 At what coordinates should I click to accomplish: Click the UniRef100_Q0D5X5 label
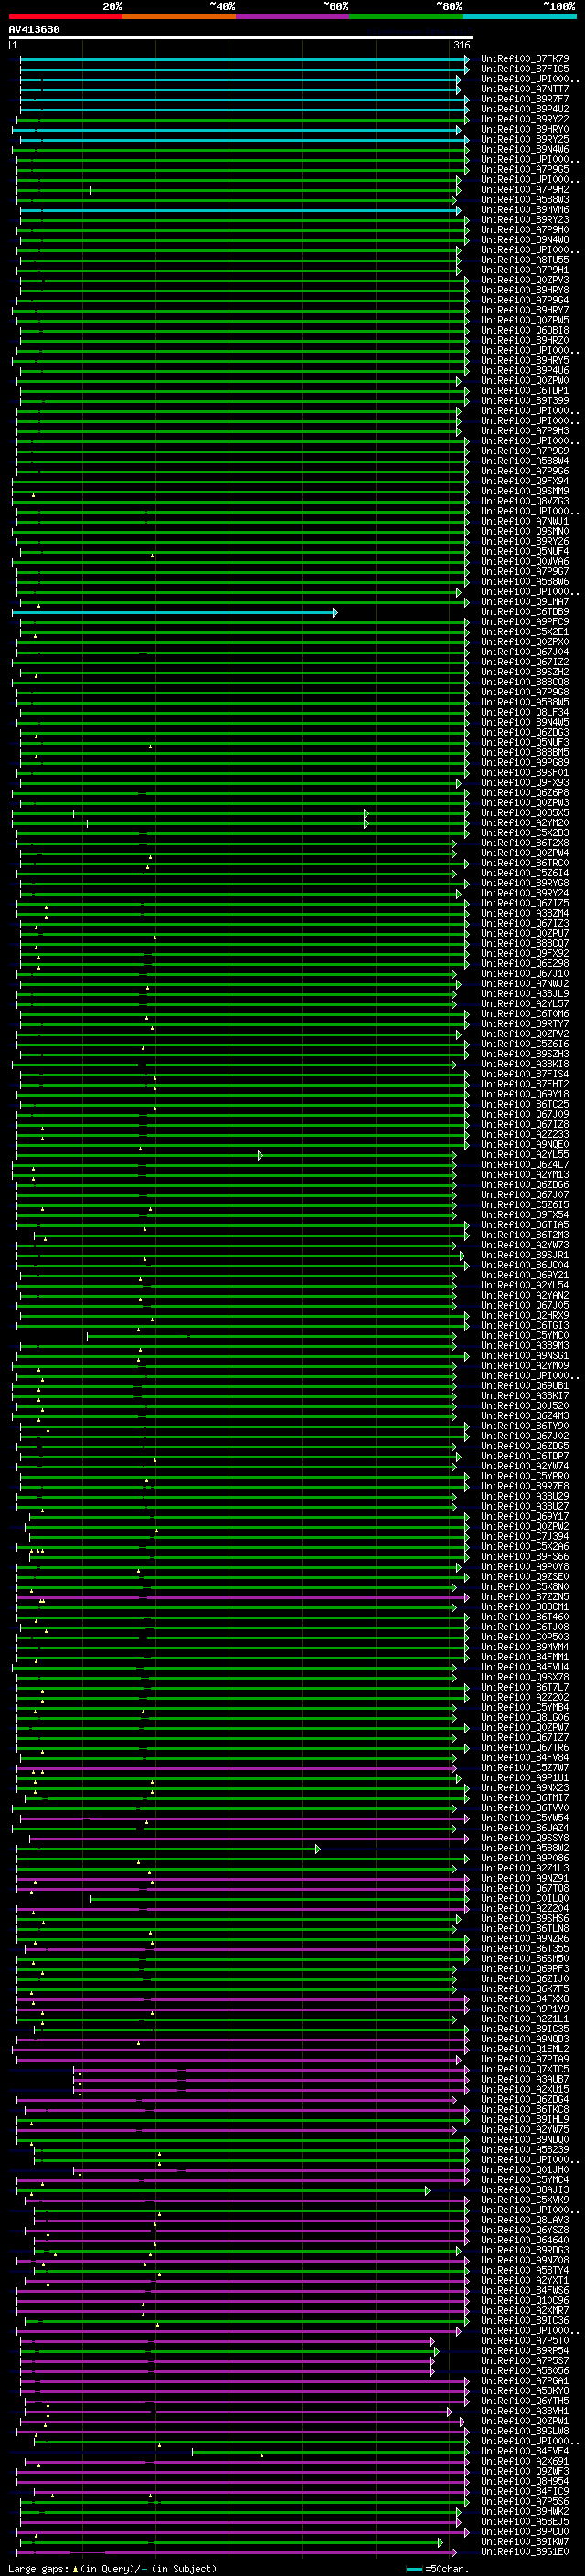(x=525, y=813)
